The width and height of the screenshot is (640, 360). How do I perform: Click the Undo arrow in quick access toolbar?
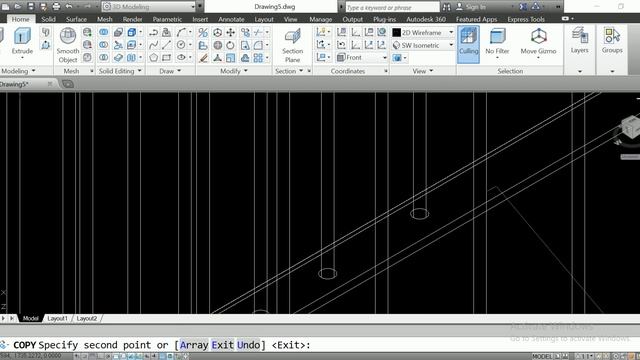[69, 7]
